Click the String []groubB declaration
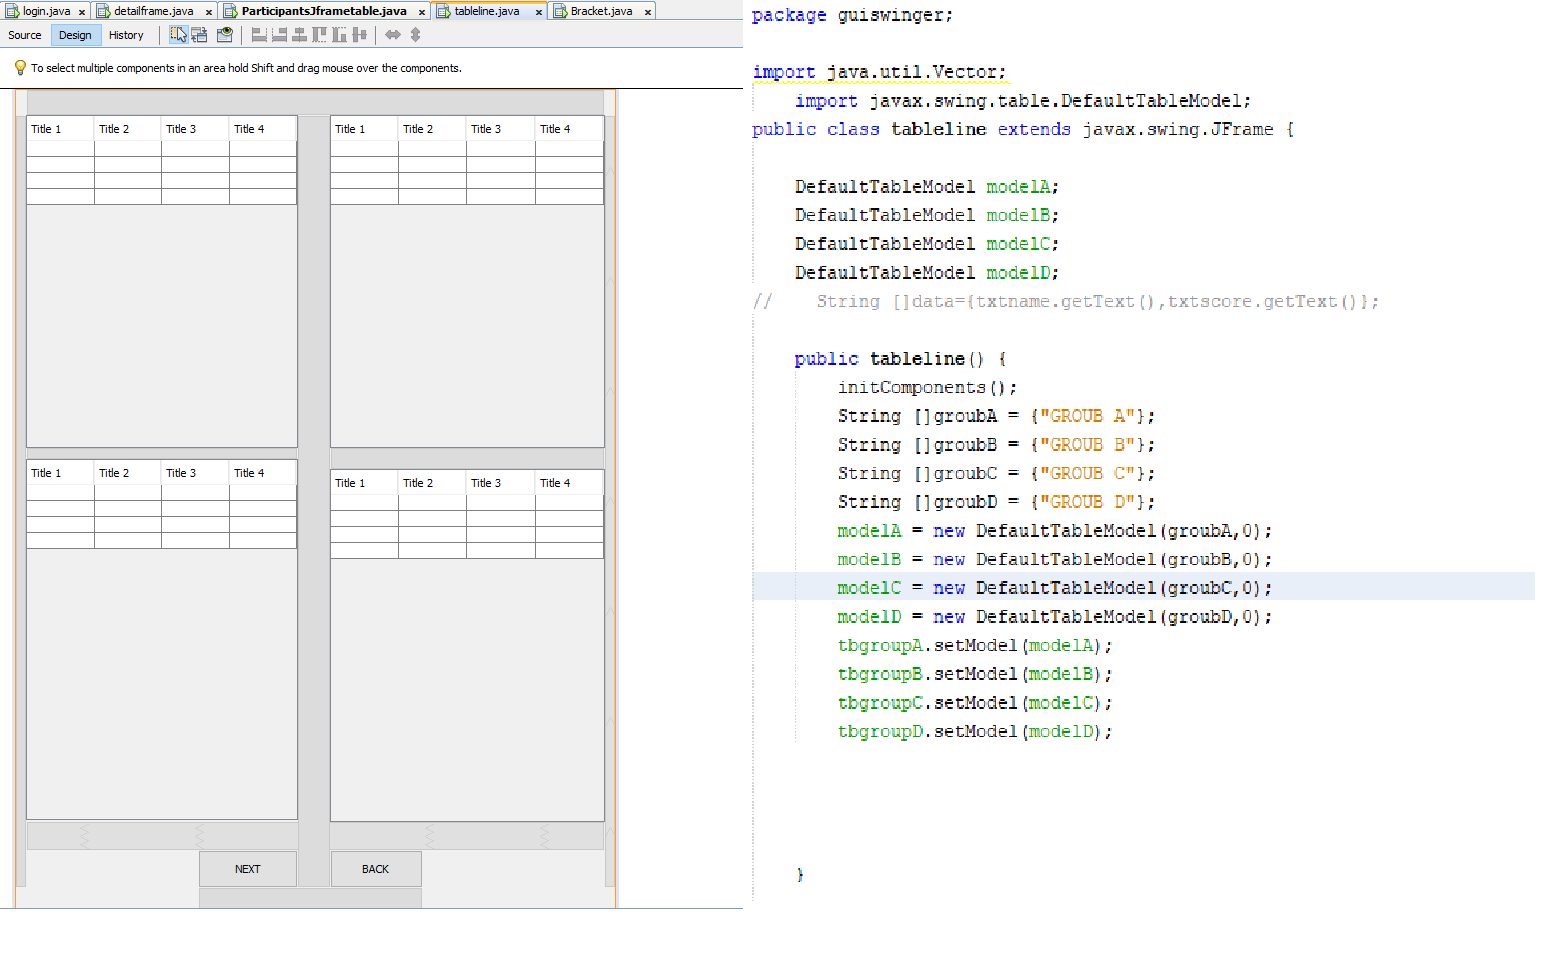1552x978 pixels. 996,445
